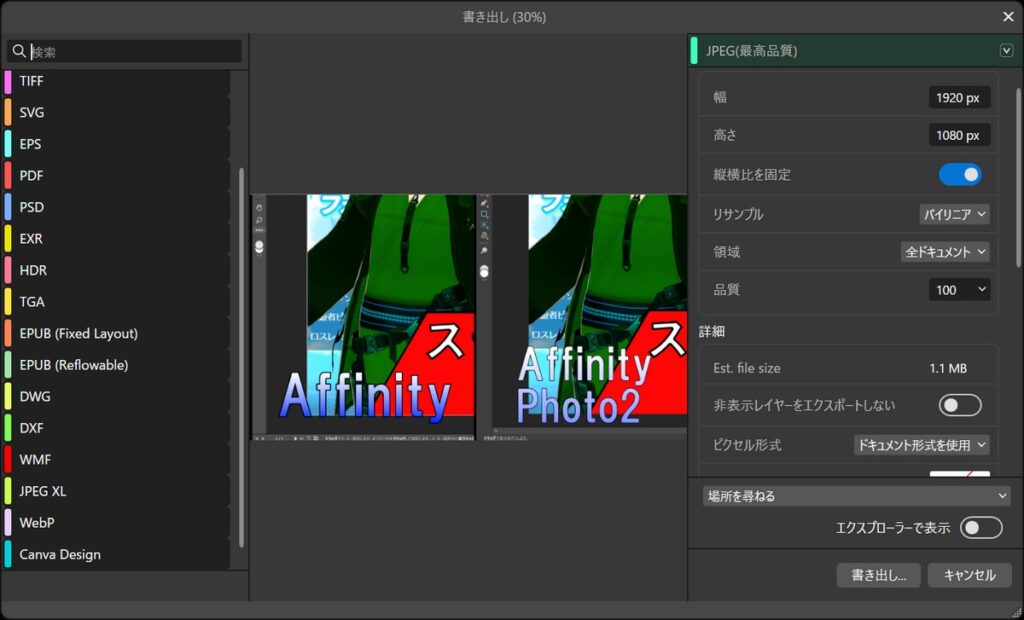
Task: Expand the 場所を尋ねる location dropdown
Action: coord(855,496)
